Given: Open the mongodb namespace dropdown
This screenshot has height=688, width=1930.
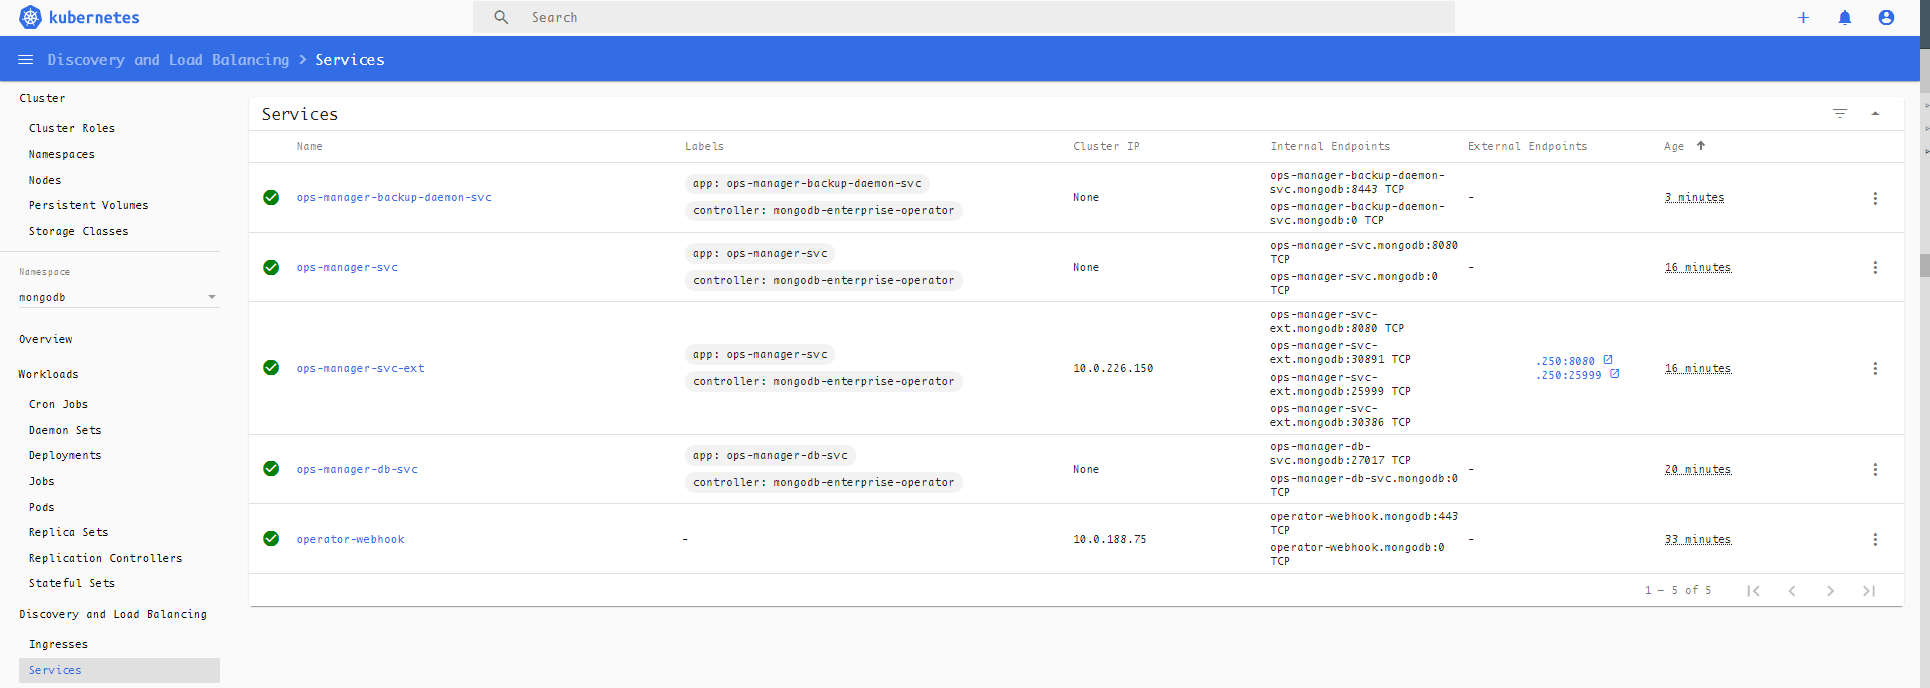Looking at the screenshot, I should click(x=119, y=297).
